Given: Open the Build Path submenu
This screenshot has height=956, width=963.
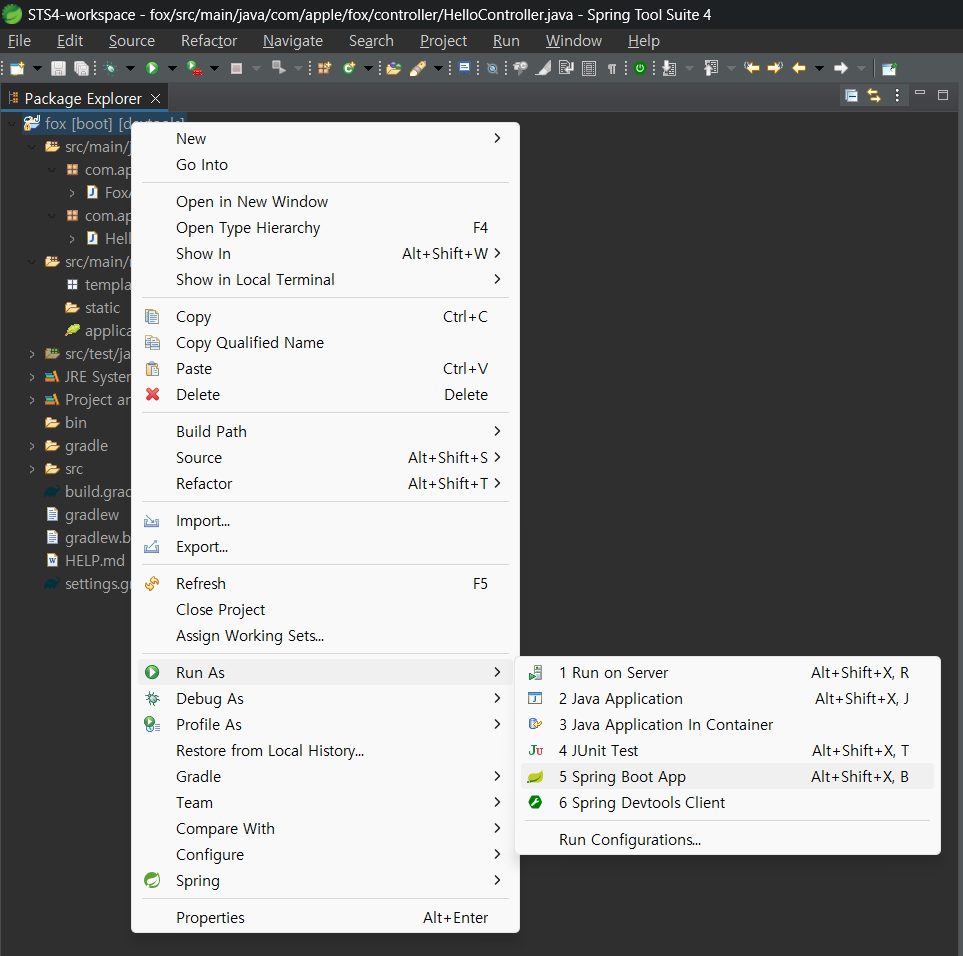Looking at the screenshot, I should pyautogui.click(x=326, y=432).
